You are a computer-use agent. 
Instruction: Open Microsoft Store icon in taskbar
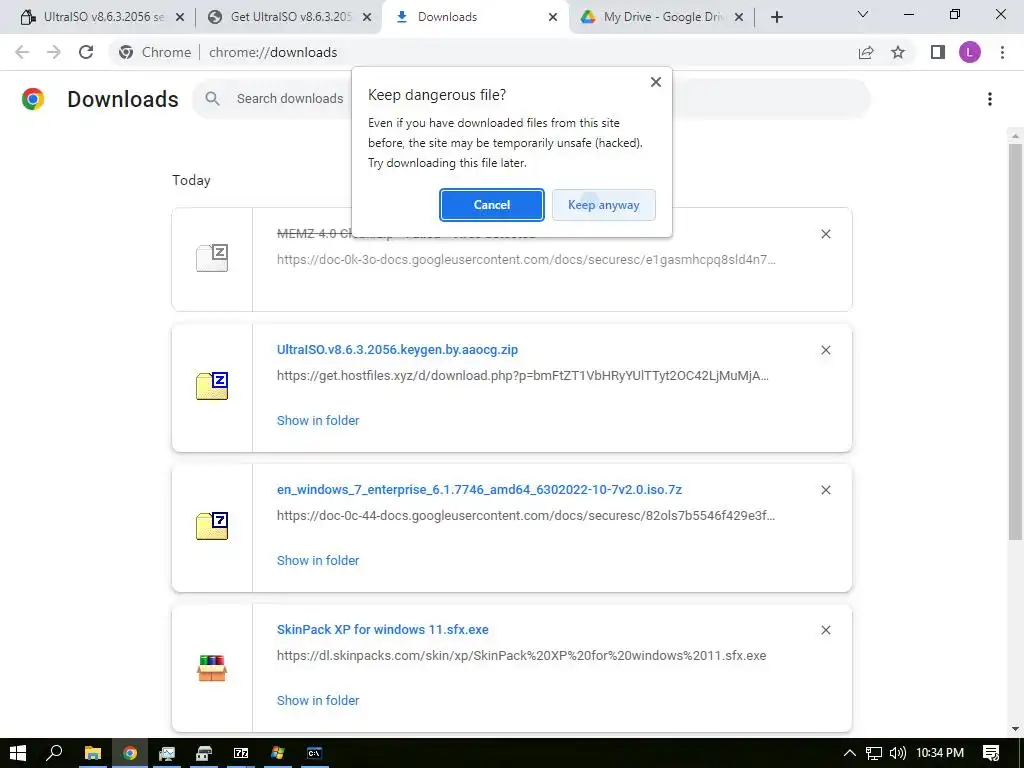click(x=204, y=753)
